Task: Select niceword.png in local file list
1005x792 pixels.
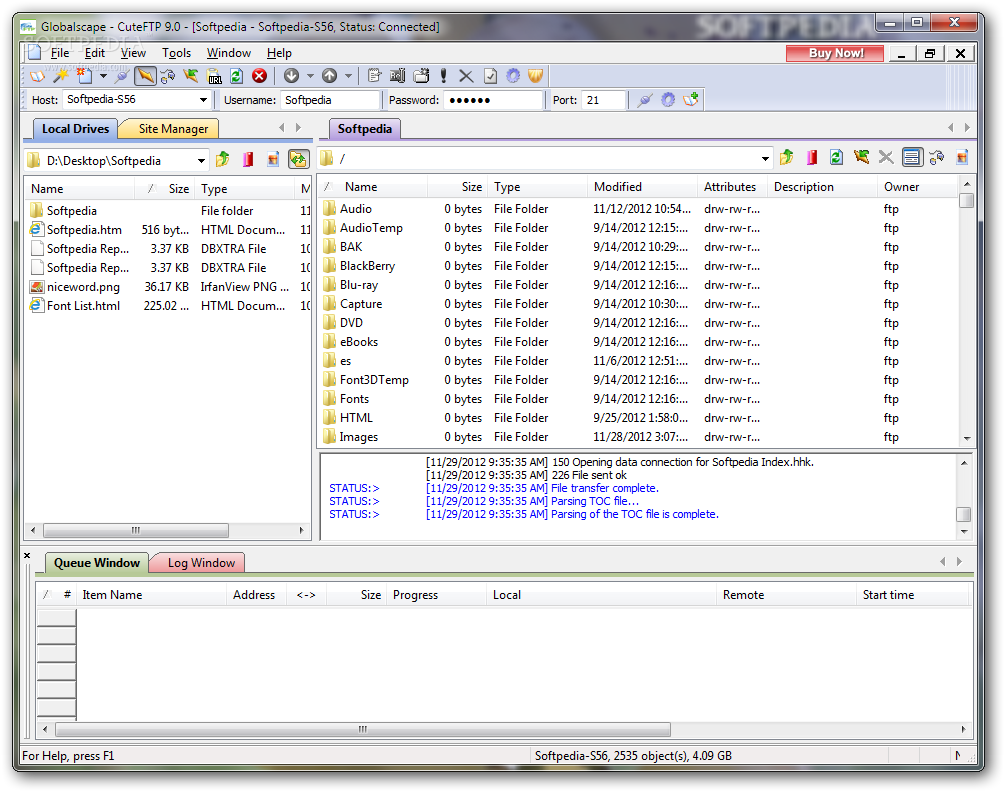Action: click(x=83, y=287)
